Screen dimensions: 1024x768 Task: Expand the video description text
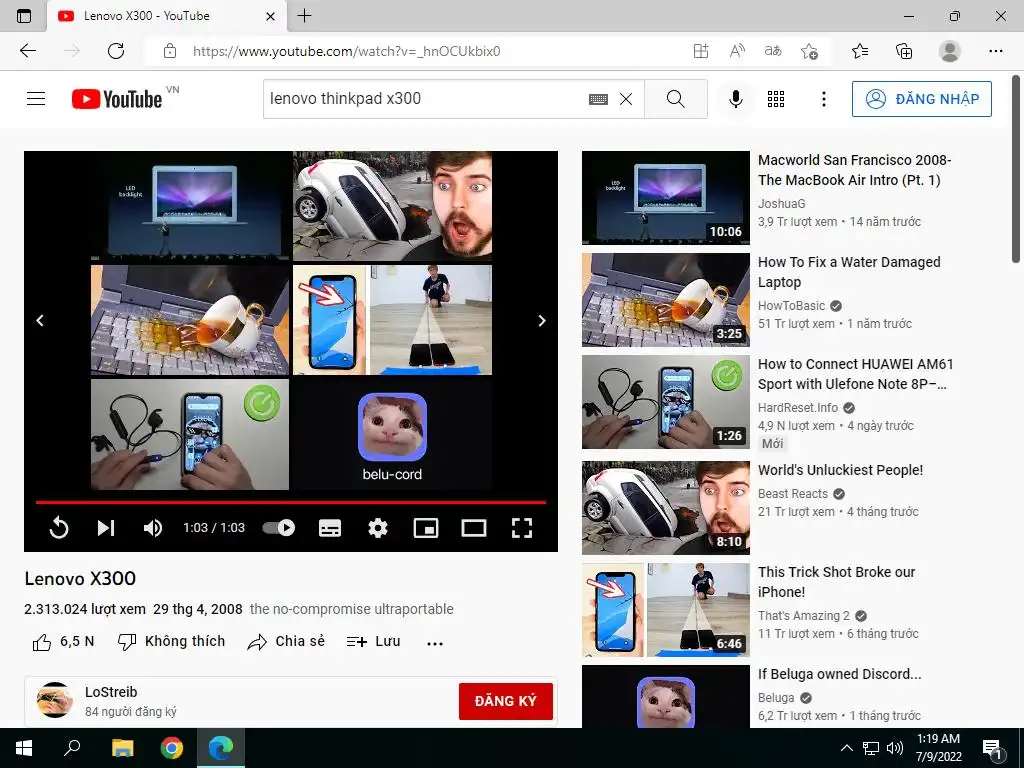pyautogui.click(x=351, y=609)
